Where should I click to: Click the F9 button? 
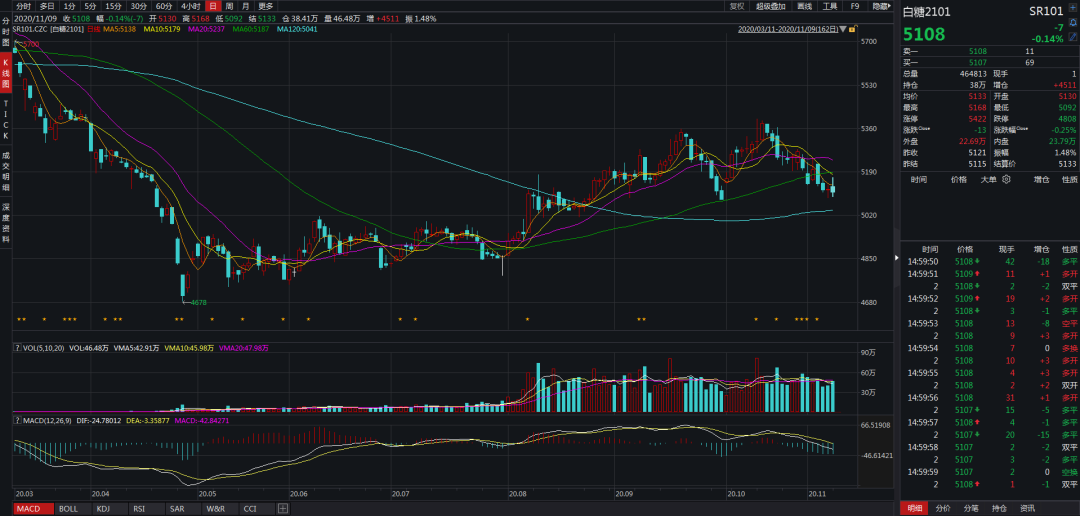point(855,6)
